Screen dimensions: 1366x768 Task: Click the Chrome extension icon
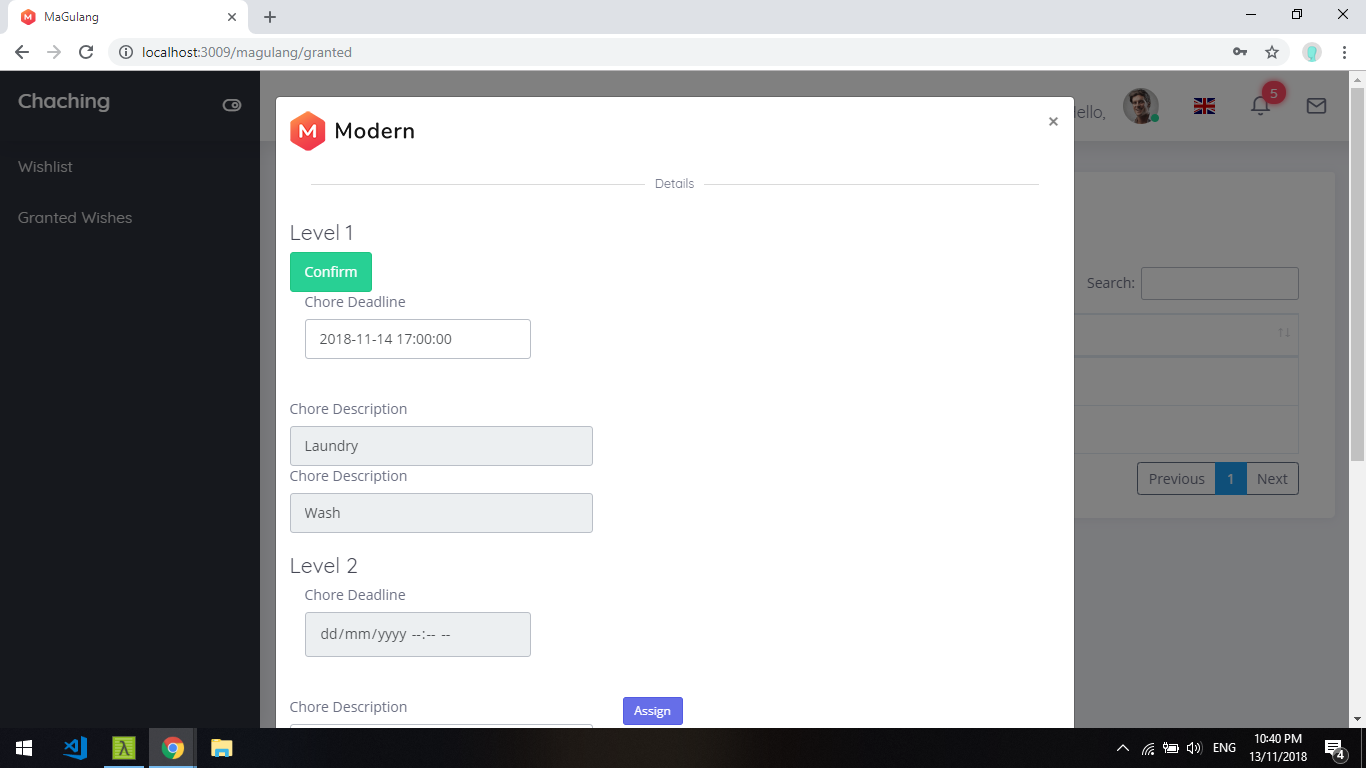(x=1312, y=52)
